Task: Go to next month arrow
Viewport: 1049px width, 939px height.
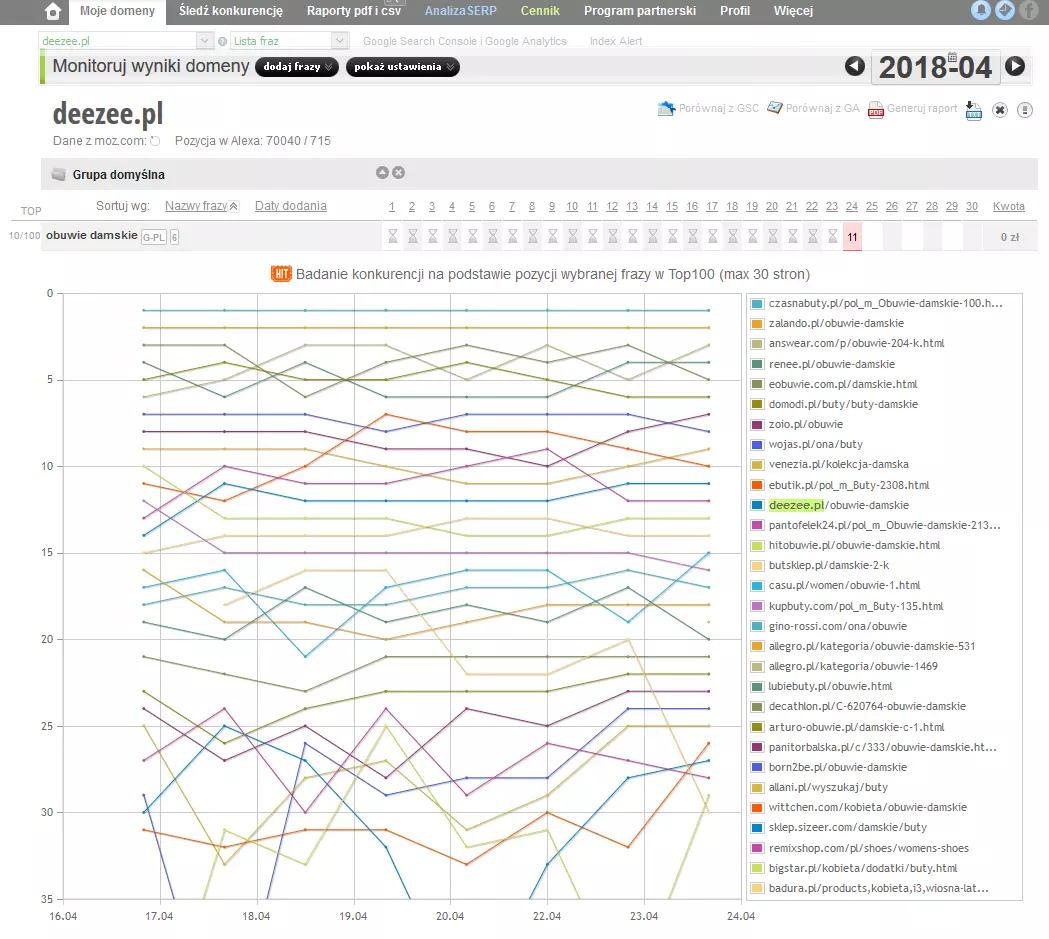Action: (1015, 66)
